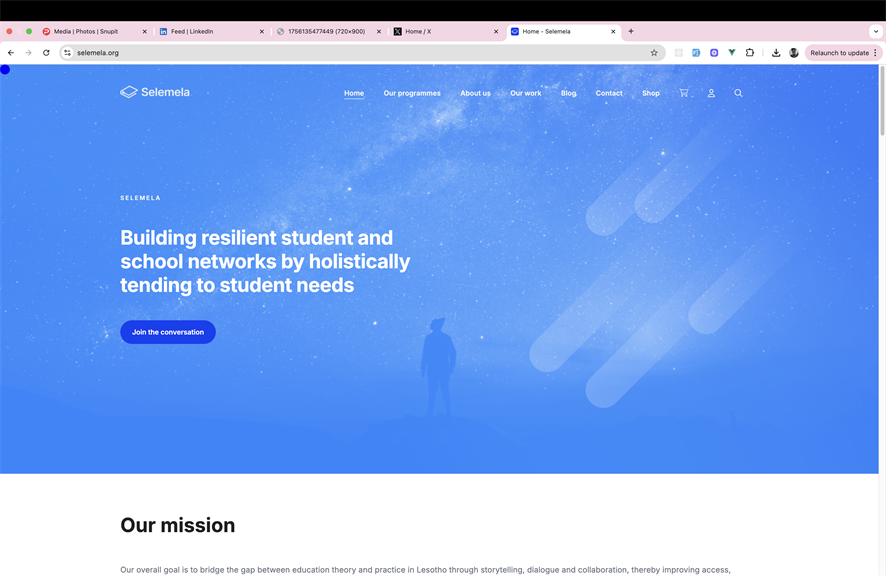Open the Downloads icon in toolbar
Image resolution: width=886 pixels, height=576 pixels.
click(x=776, y=53)
